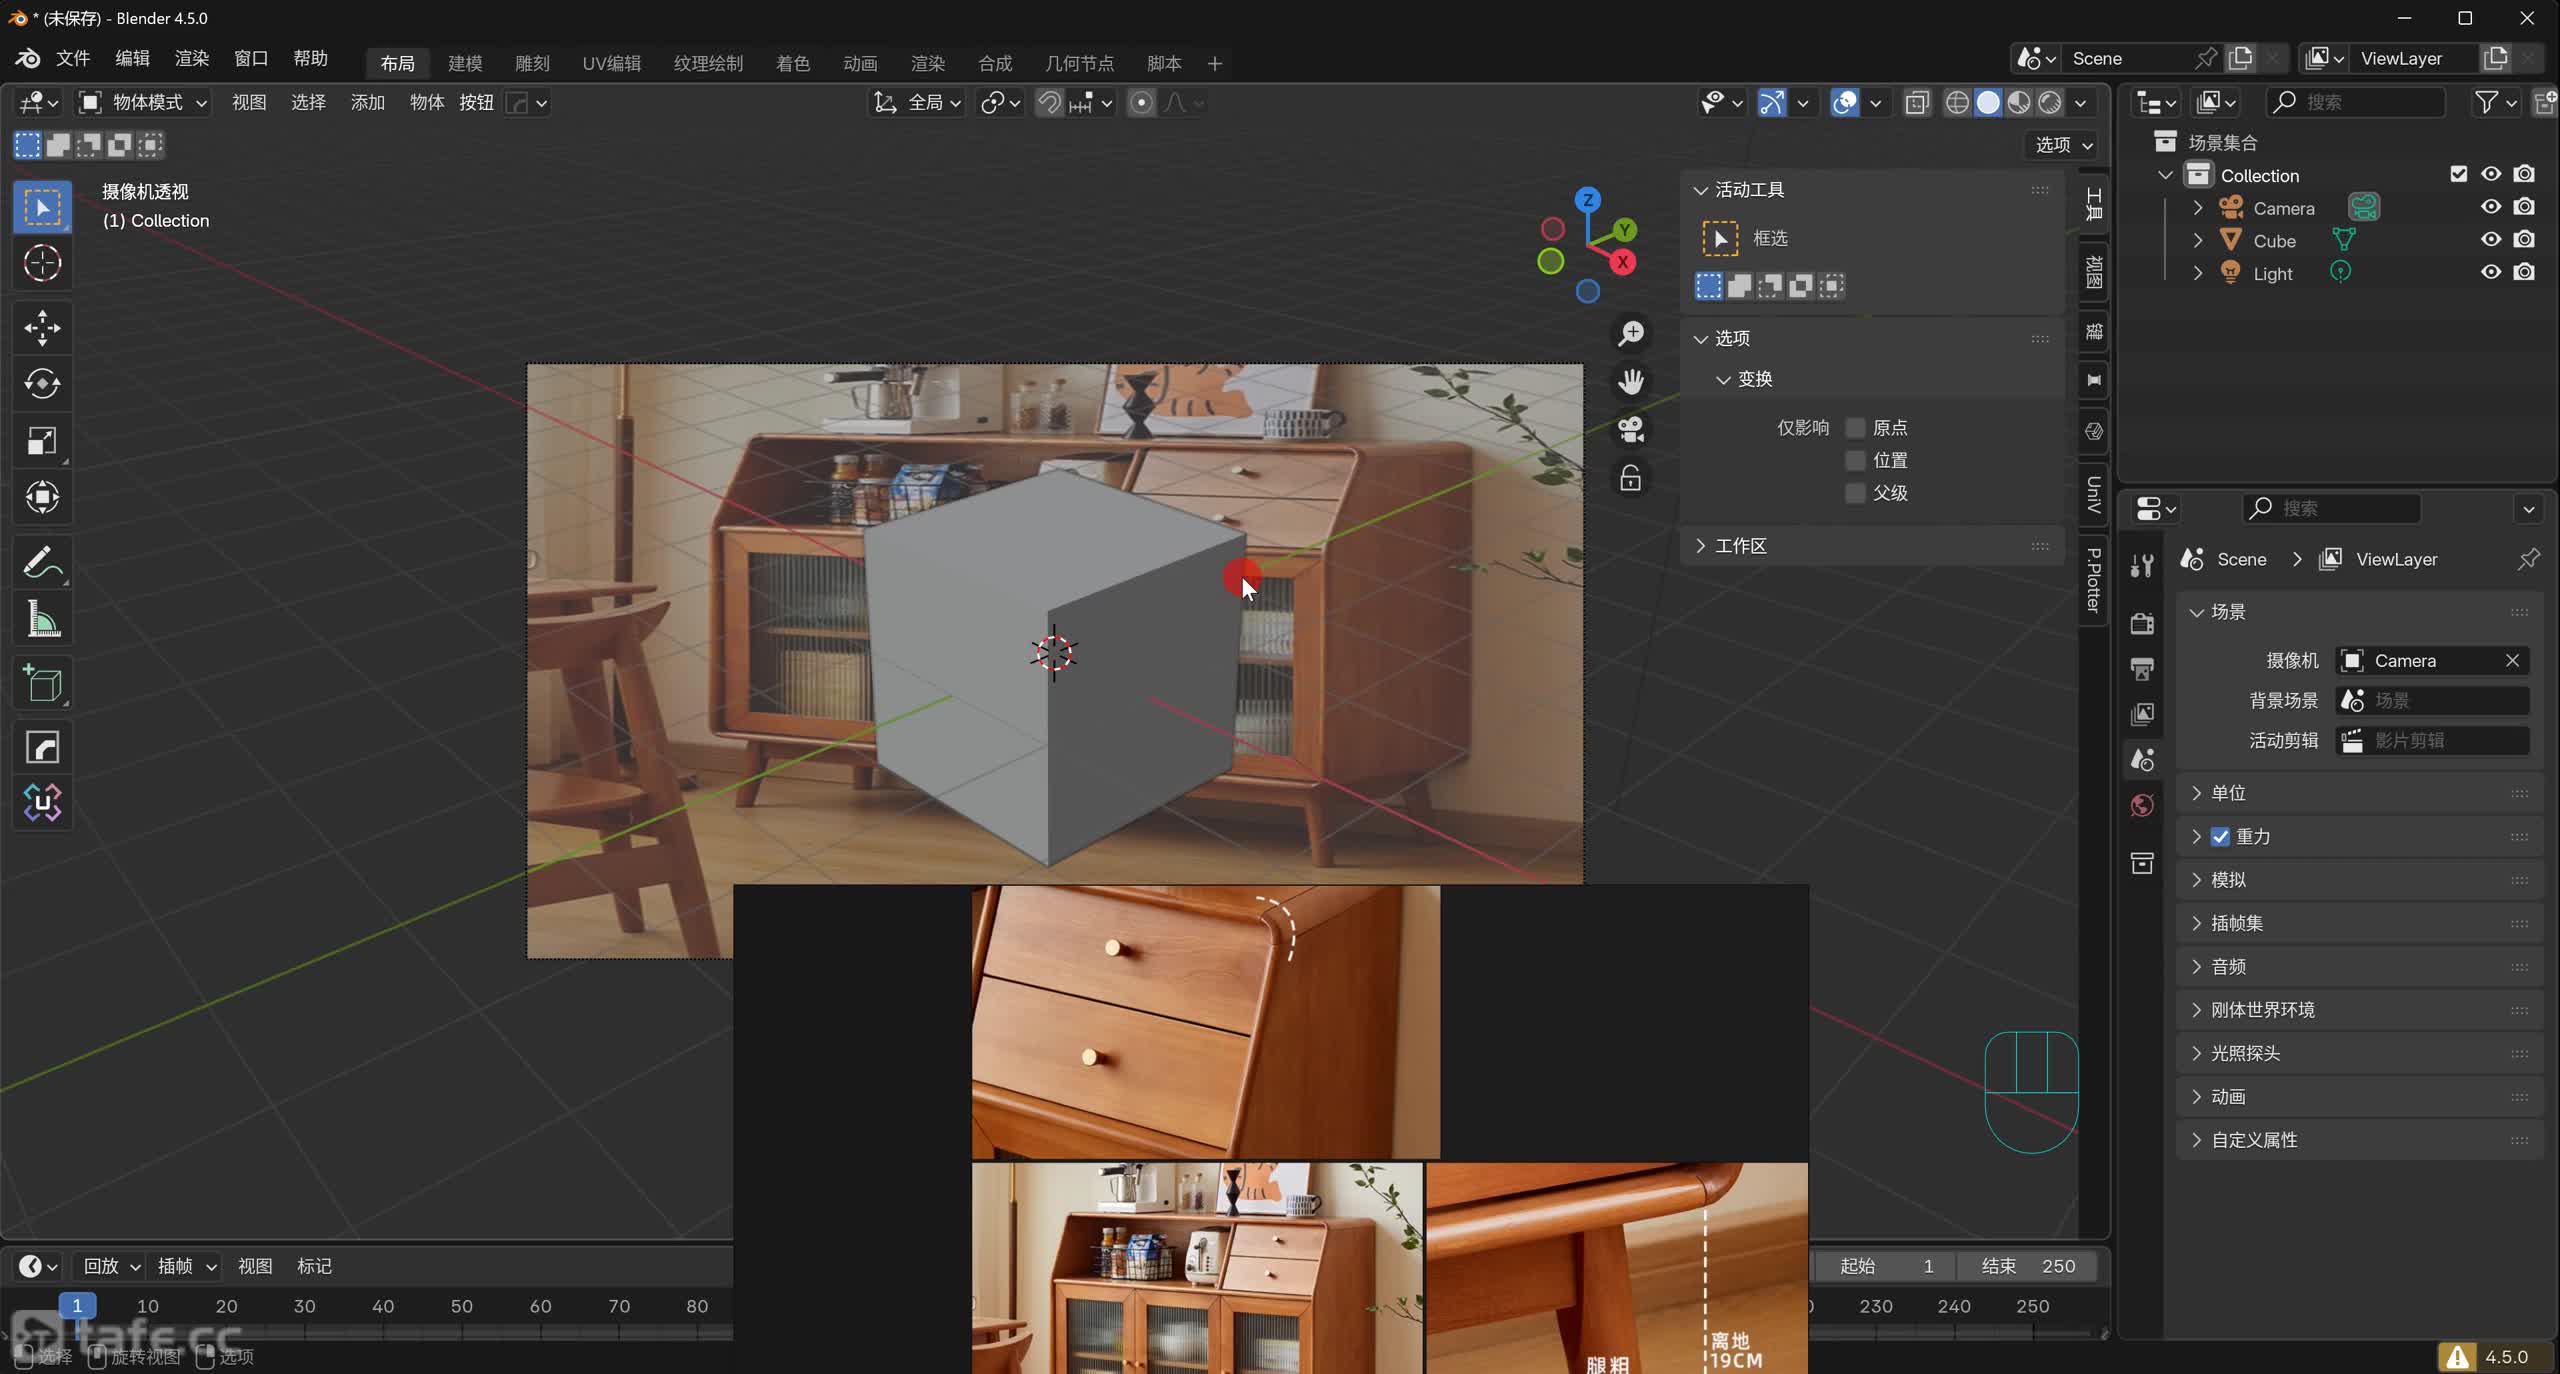Expand the 工作区 section
Image resolution: width=2560 pixels, height=1374 pixels.
pyautogui.click(x=1740, y=546)
